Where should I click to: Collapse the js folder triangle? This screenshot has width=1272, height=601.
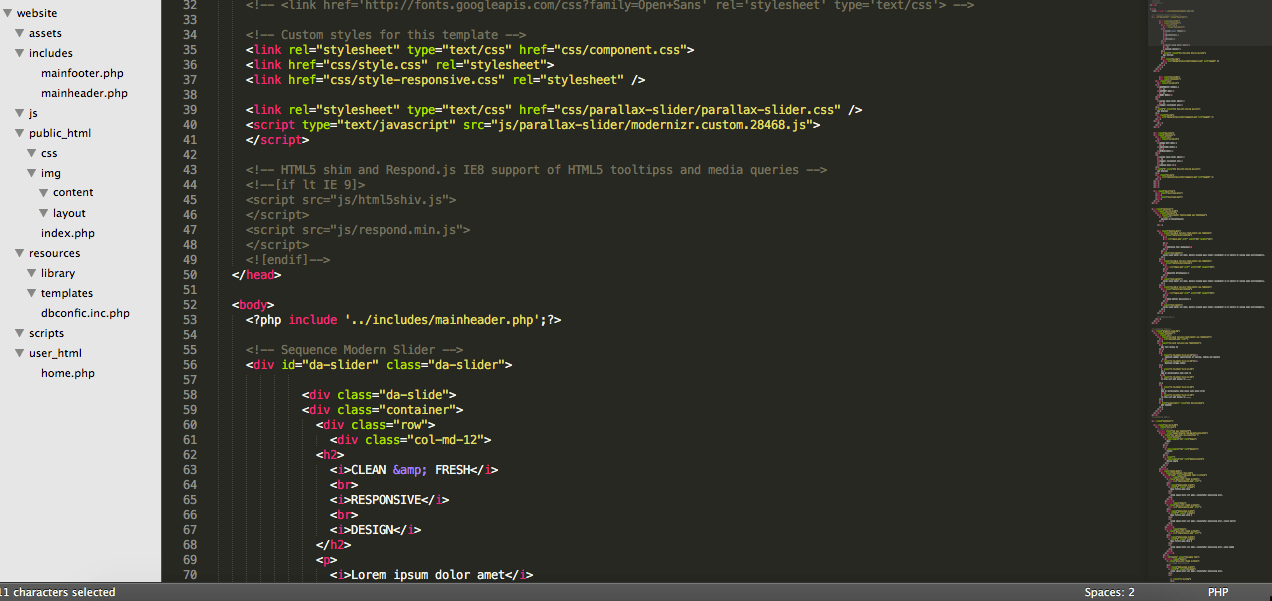coord(20,113)
